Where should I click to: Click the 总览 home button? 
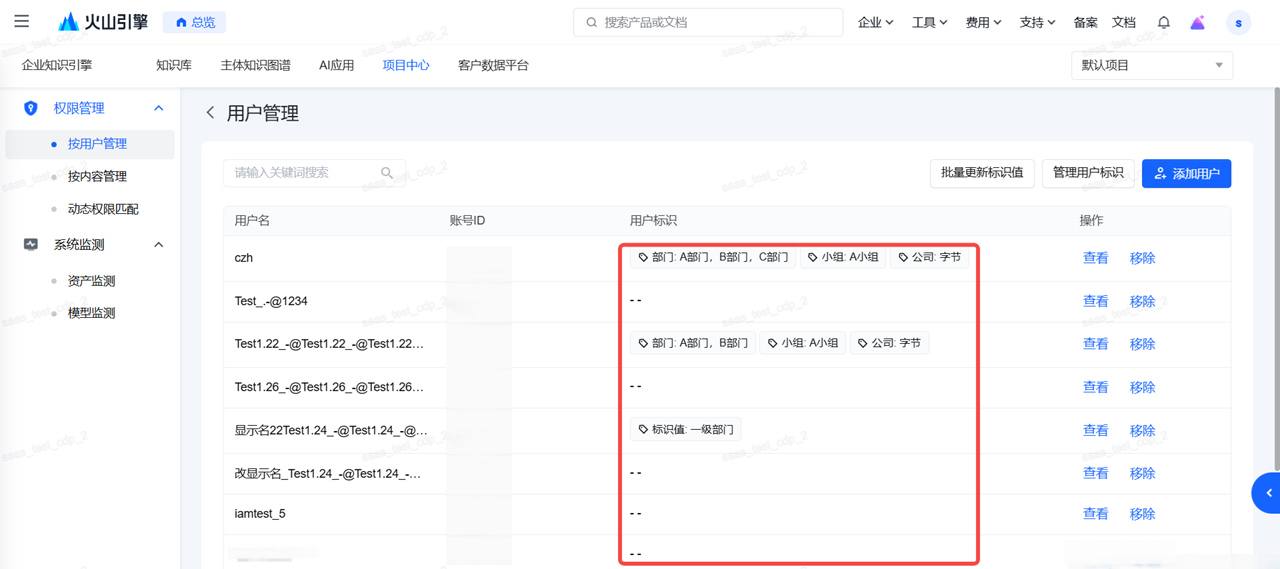(195, 22)
